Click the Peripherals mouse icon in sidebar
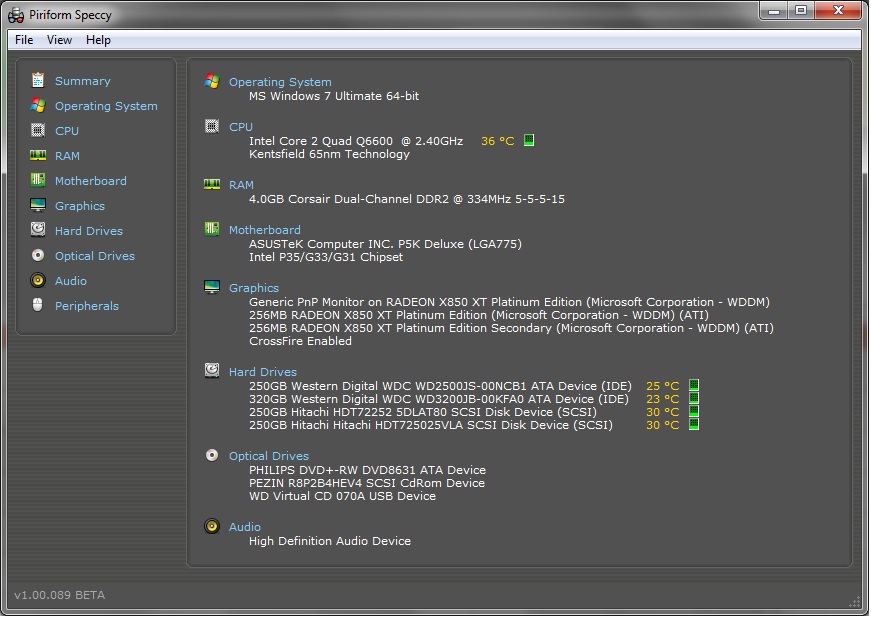Screen dimensions: 871x621 pyautogui.click(x=38, y=306)
